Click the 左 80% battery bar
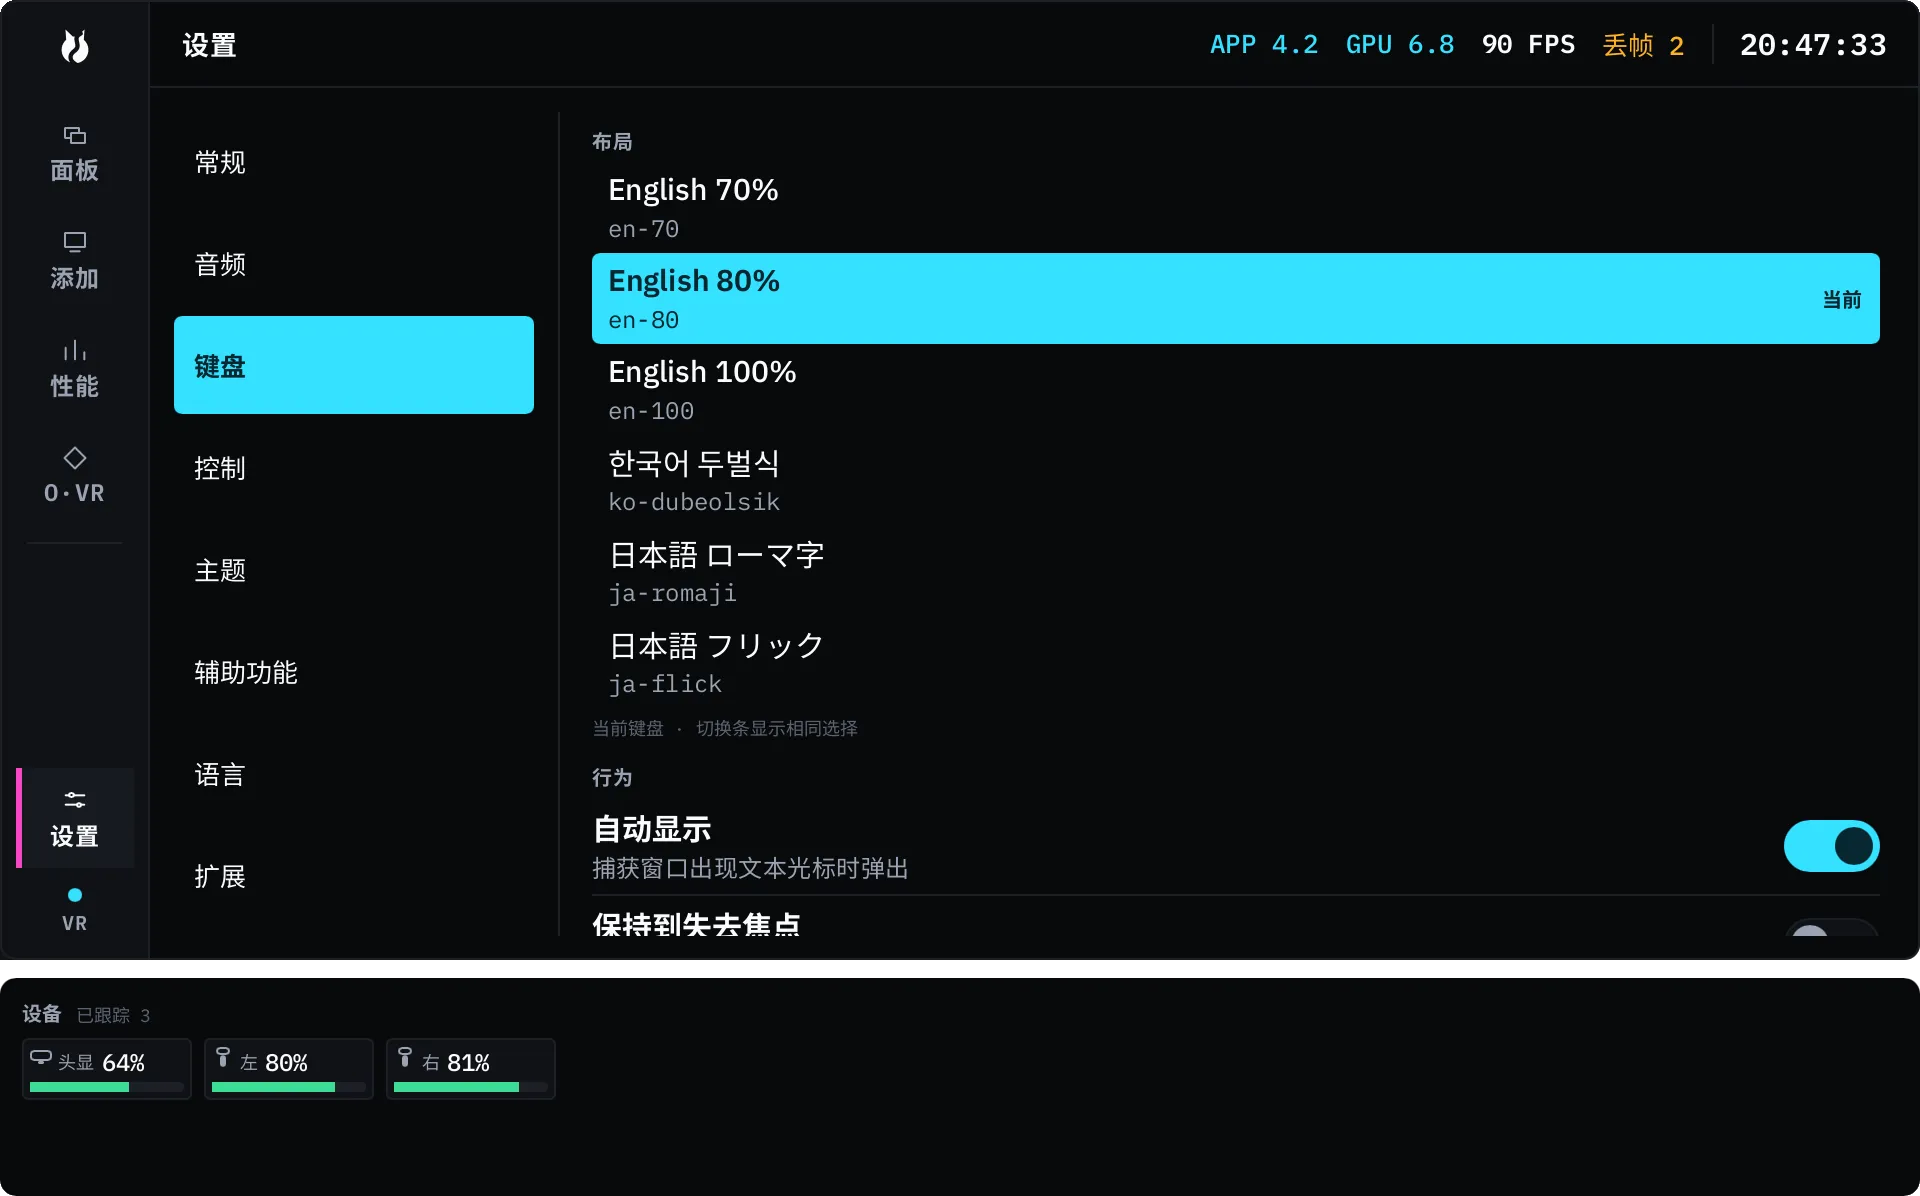The image size is (1920, 1196). pyautogui.click(x=289, y=1087)
